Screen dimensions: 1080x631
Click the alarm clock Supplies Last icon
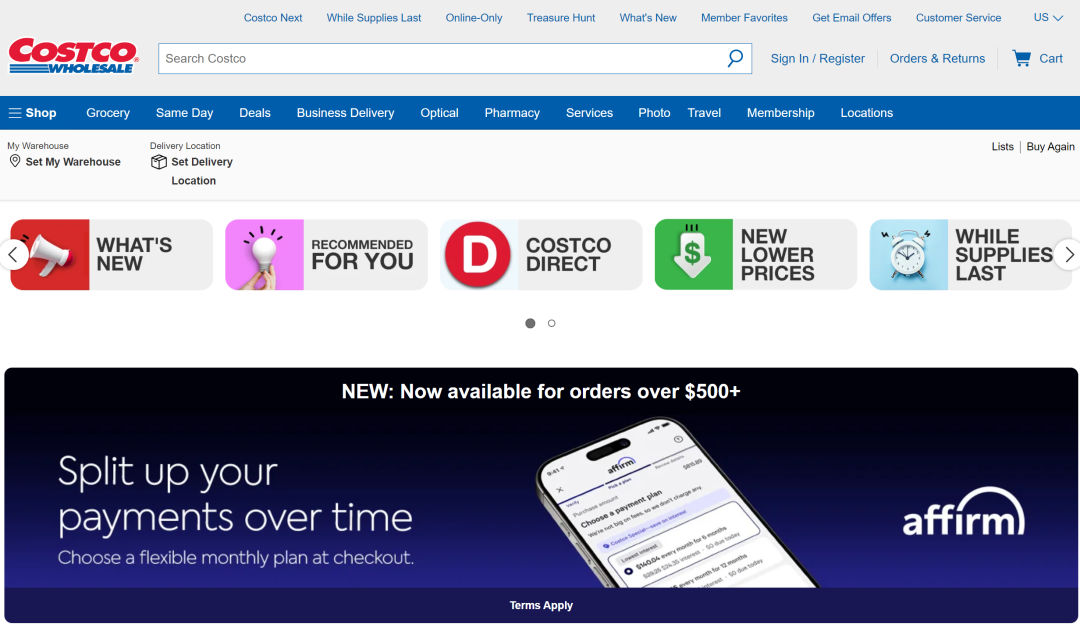tap(908, 254)
